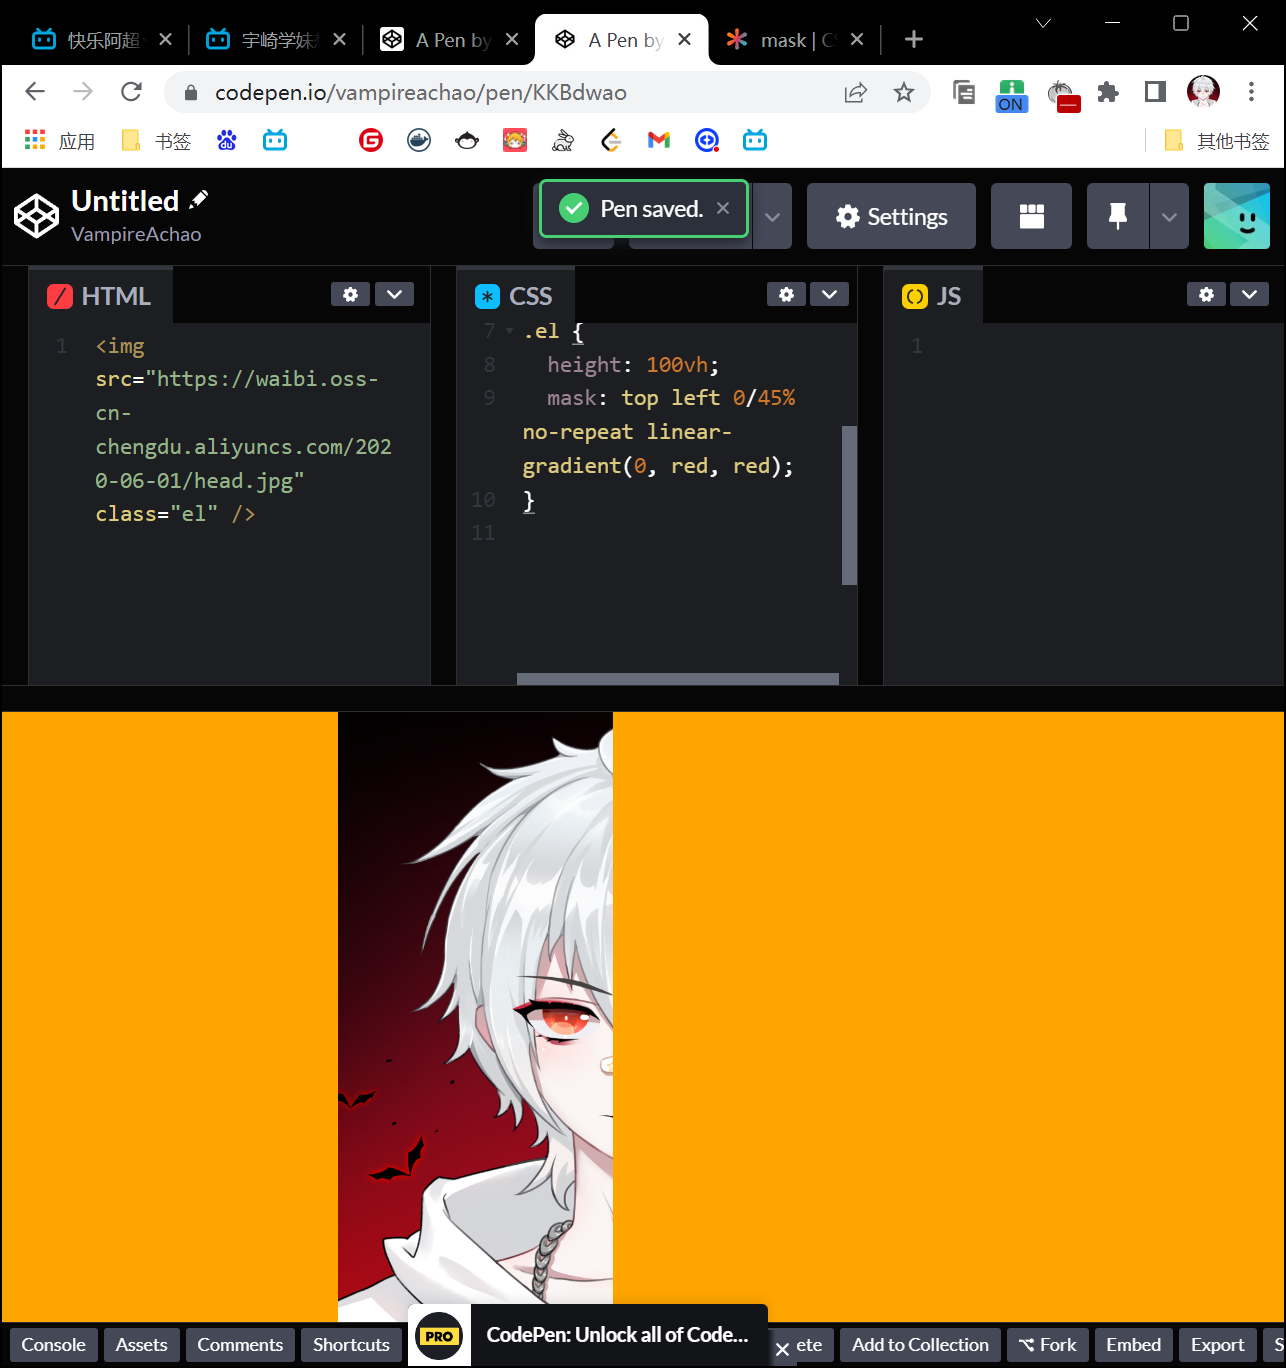Change the editor layout view

(1031, 216)
